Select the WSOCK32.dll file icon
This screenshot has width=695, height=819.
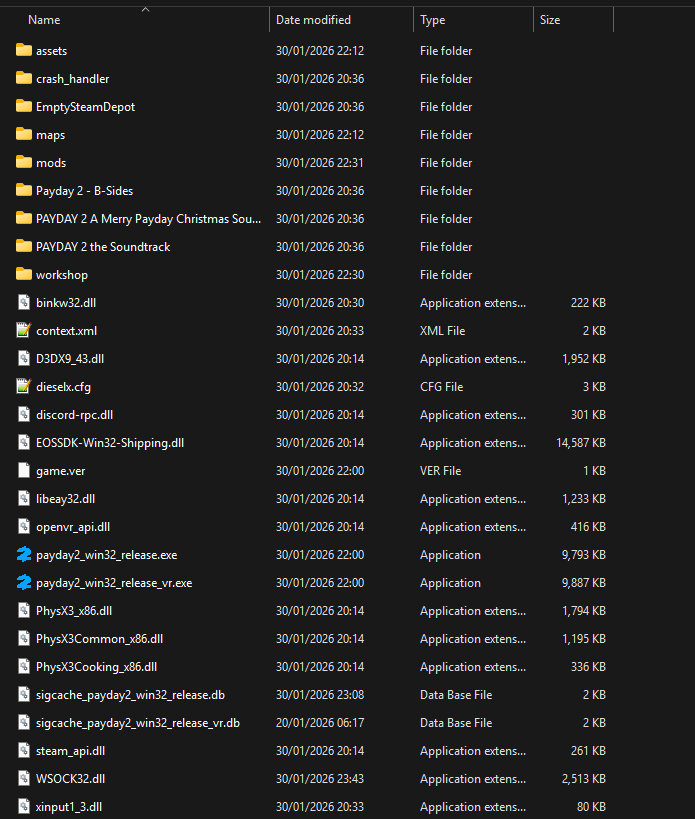pos(24,779)
